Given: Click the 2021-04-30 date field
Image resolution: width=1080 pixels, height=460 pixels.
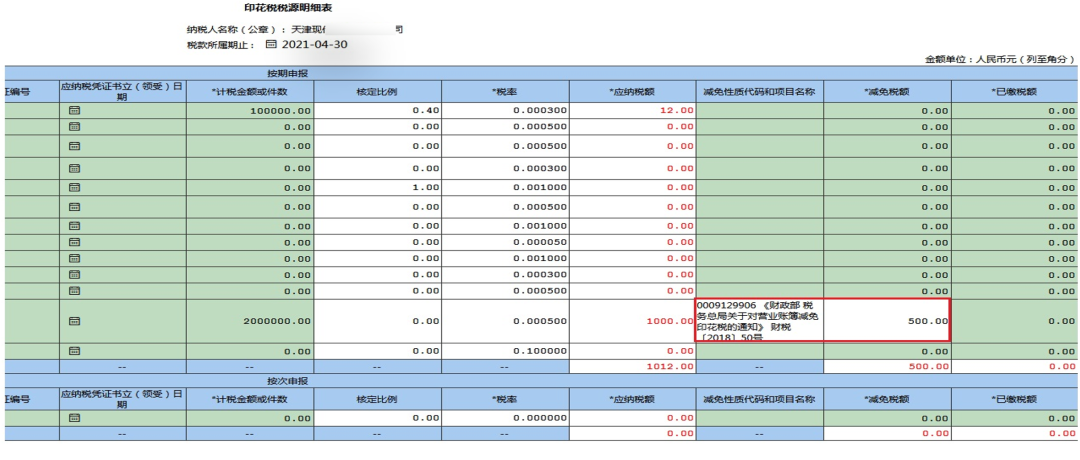Looking at the screenshot, I should [313, 45].
